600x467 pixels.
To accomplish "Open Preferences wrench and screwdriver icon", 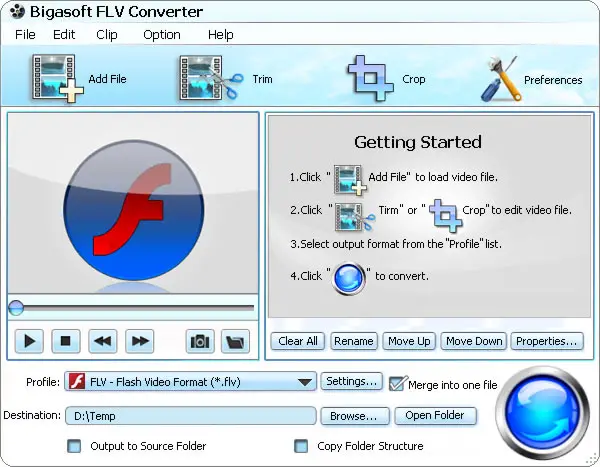I will pyautogui.click(x=501, y=79).
